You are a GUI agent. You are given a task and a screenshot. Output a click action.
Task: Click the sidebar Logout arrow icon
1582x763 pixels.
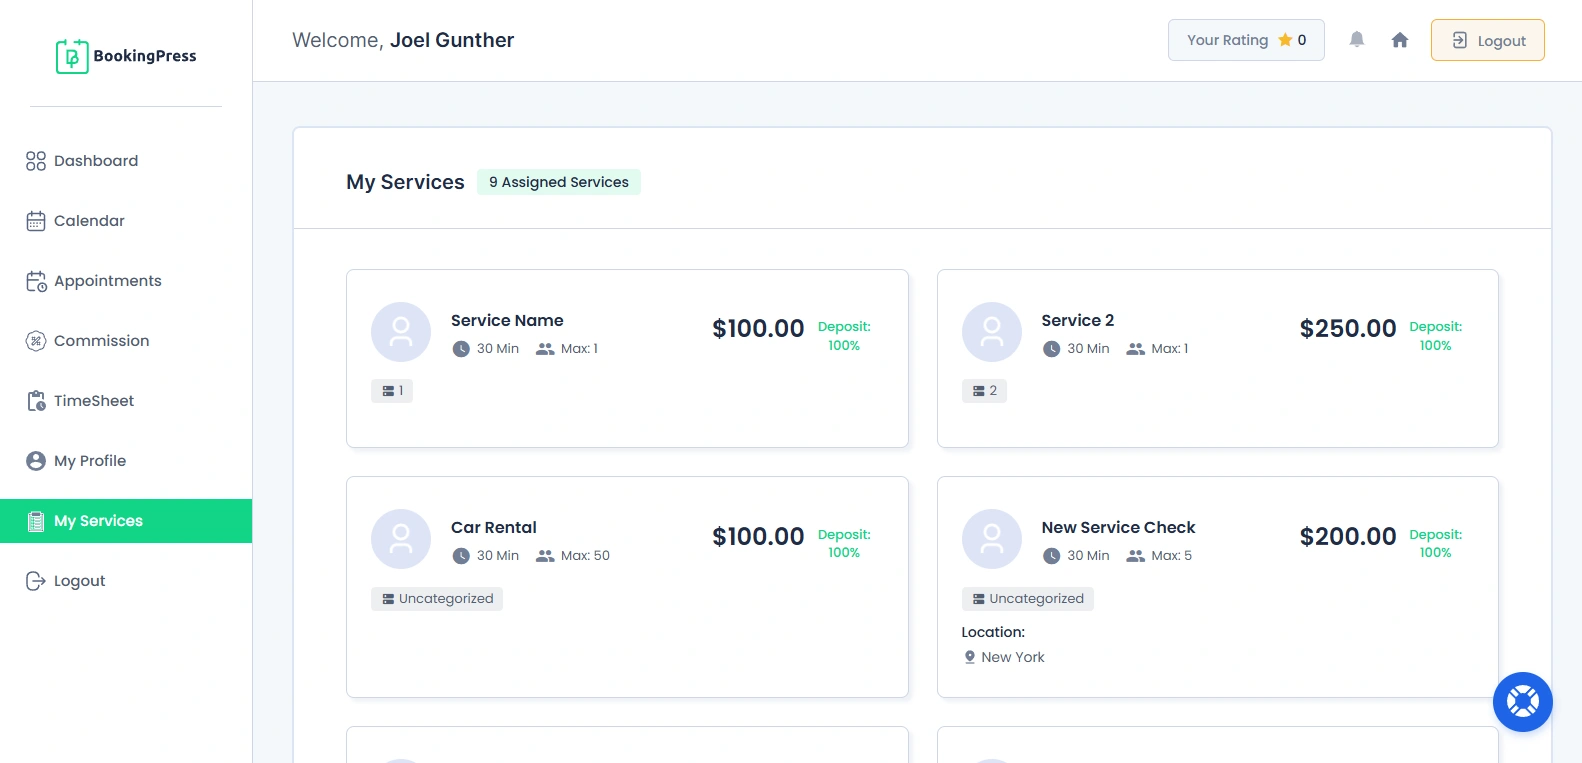click(x=36, y=581)
